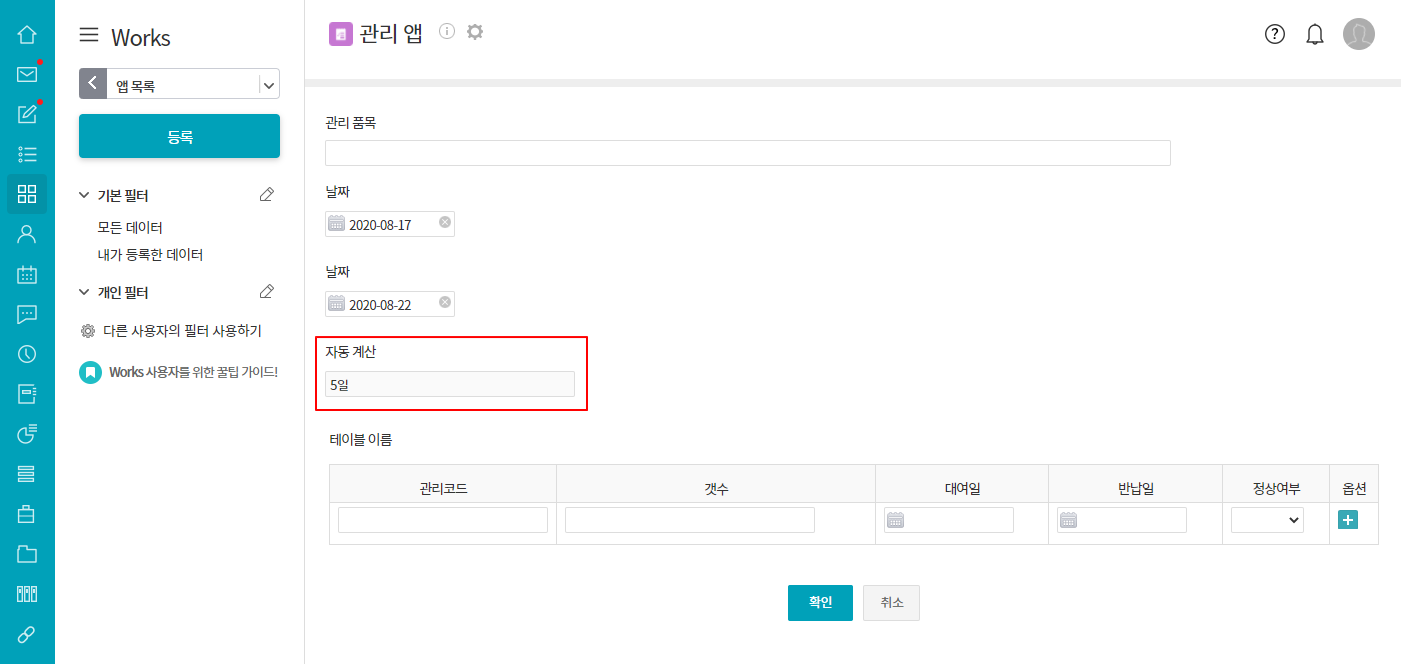Select 내가 등록한 데이터 filter
Screen dimensions: 1401x664
150,255
